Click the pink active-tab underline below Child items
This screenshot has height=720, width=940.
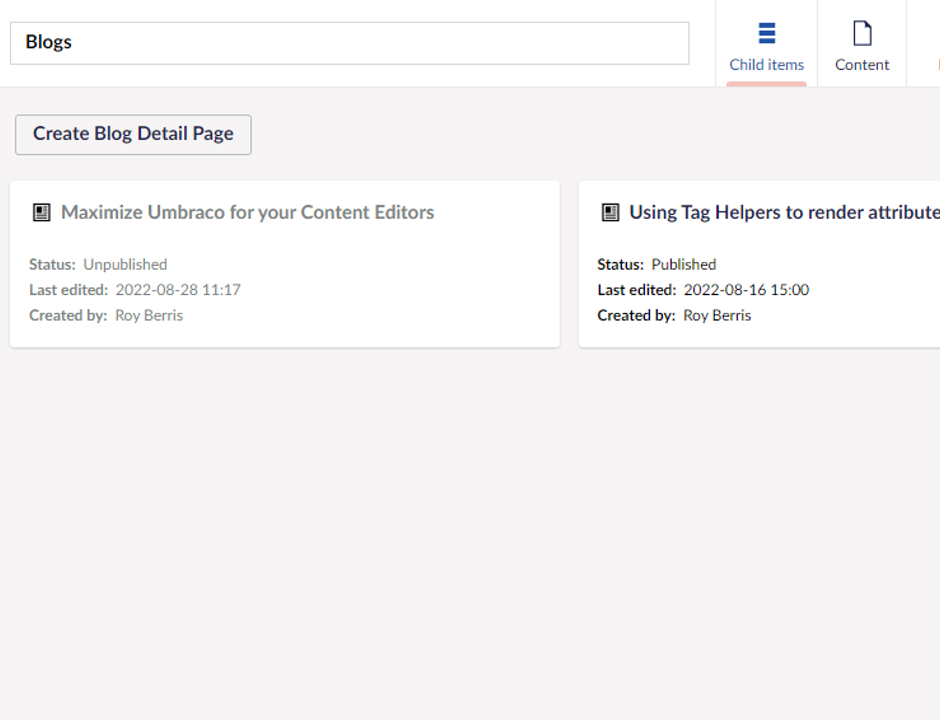[766, 84]
